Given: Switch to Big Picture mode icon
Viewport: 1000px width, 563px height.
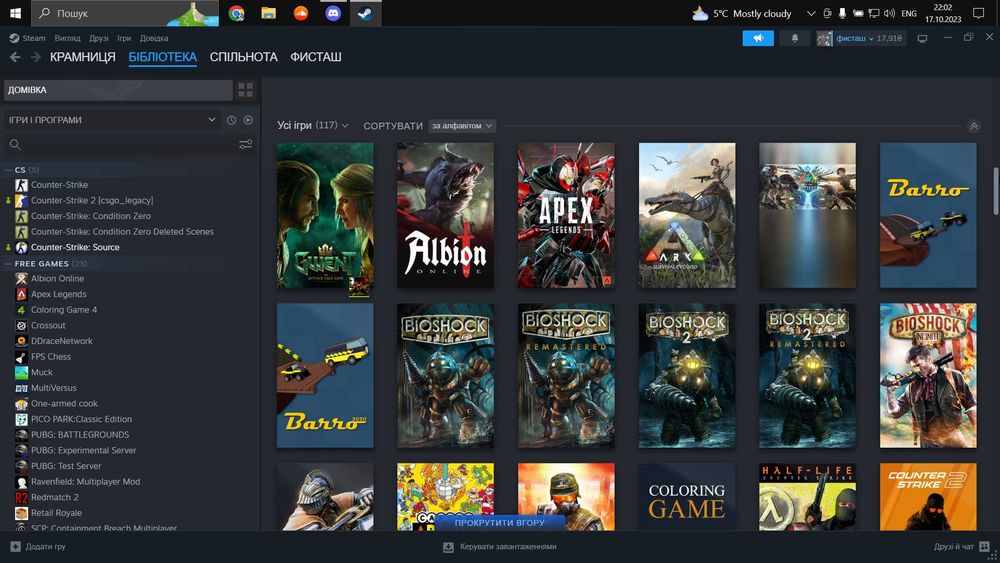Looking at the screenshot, I should pyautogui.click(x=922, y=38).
